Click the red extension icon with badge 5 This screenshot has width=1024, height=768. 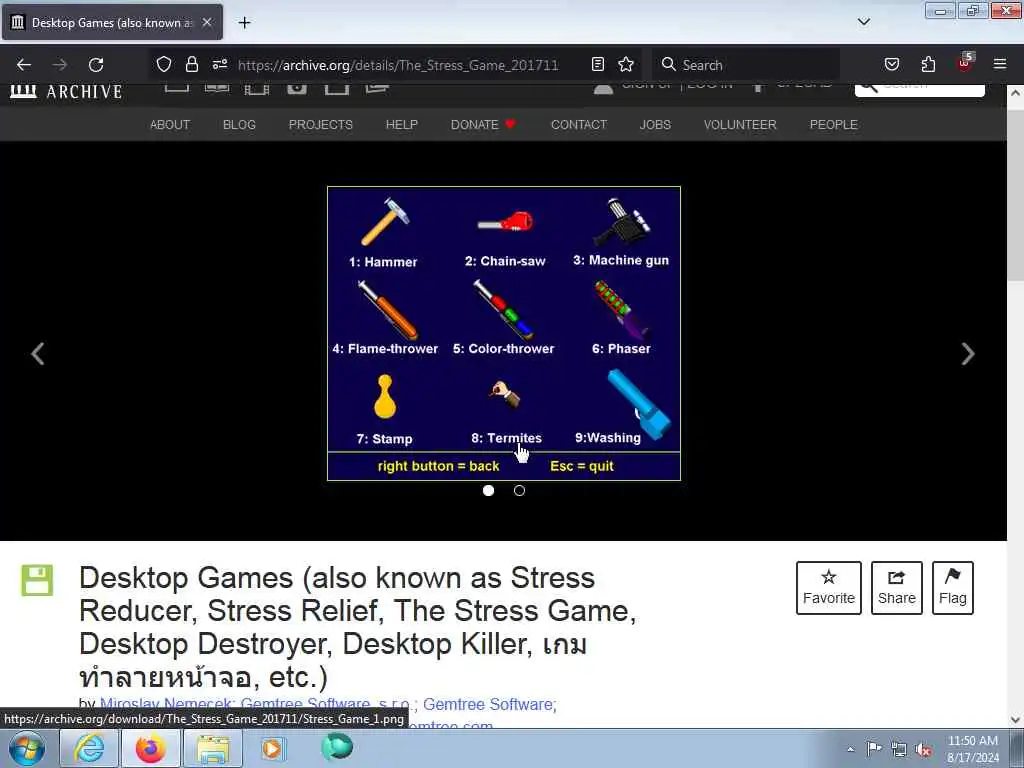[x=965, y=63]
